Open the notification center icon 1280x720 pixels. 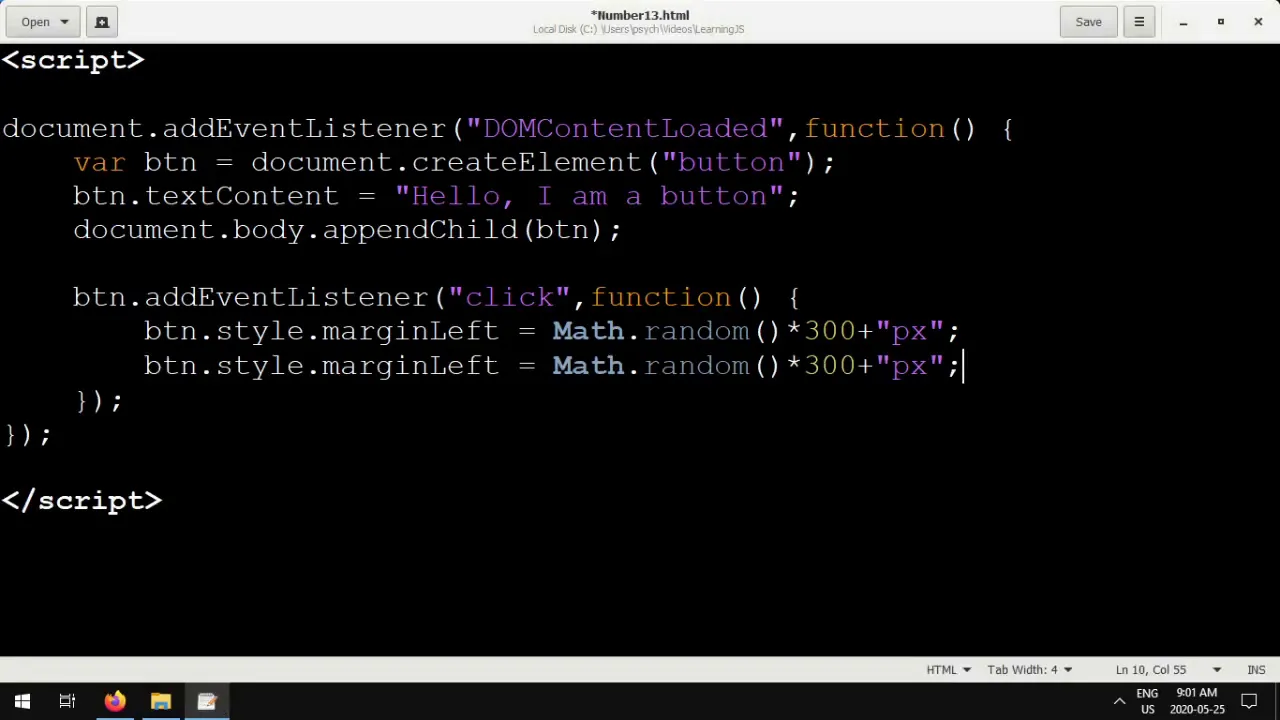1249,701
